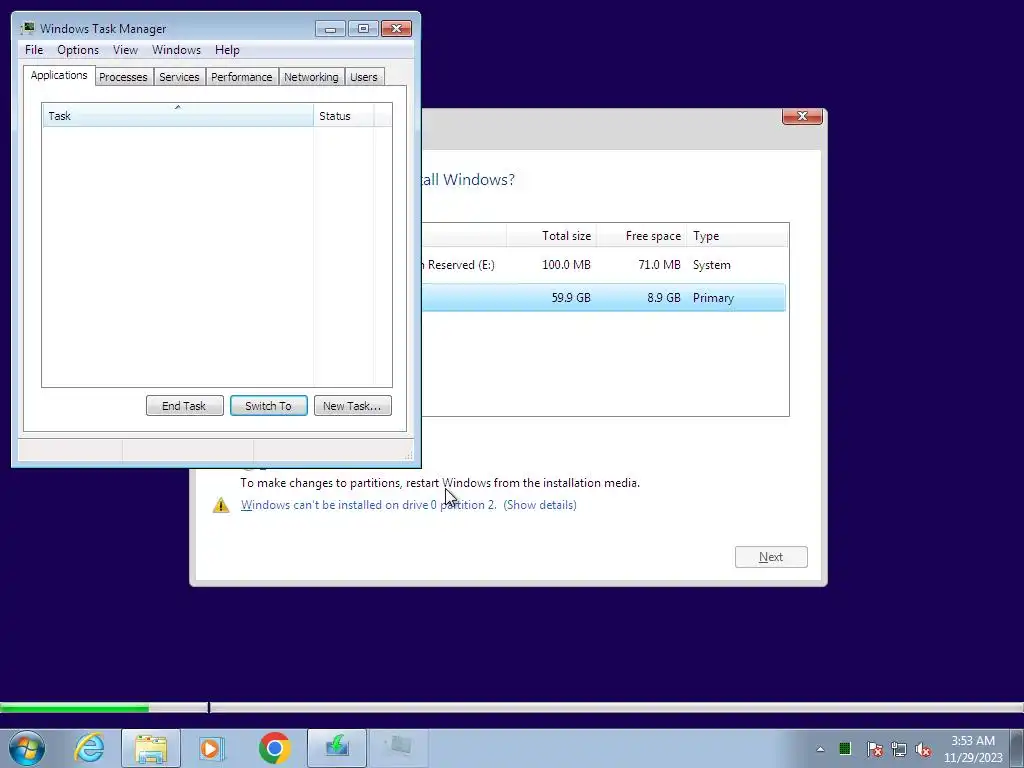Click the green setup progress bar
The width and height of the screenshot is (1024, 768).
point(74,707)
